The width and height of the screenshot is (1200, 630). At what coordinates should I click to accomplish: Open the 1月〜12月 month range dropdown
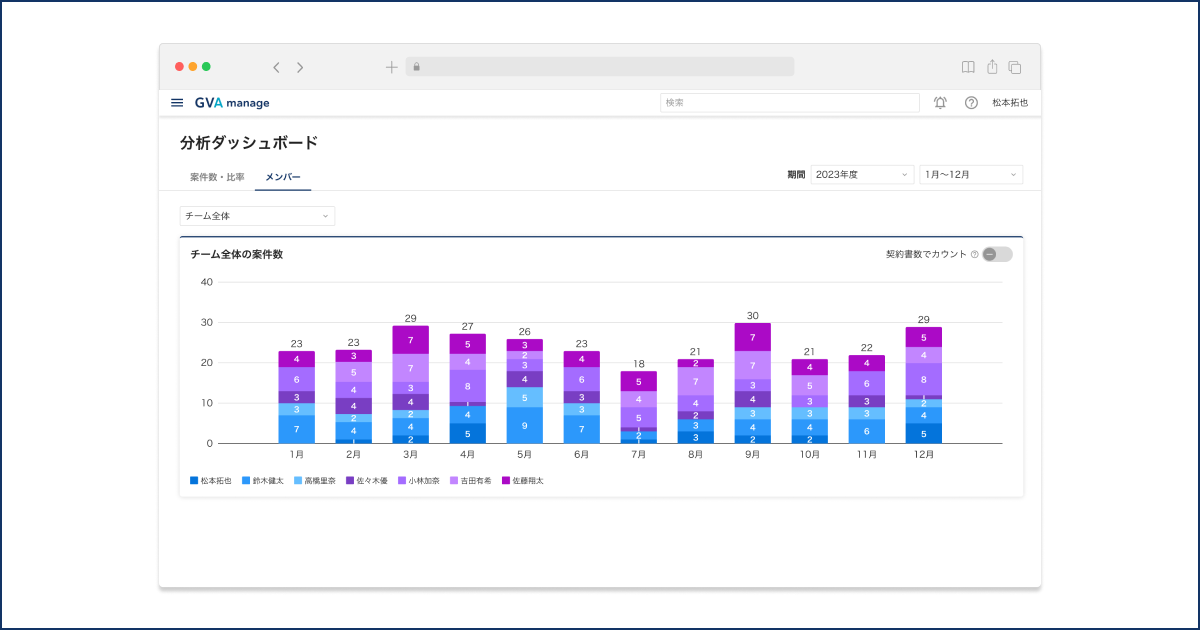tap(970, 175)
